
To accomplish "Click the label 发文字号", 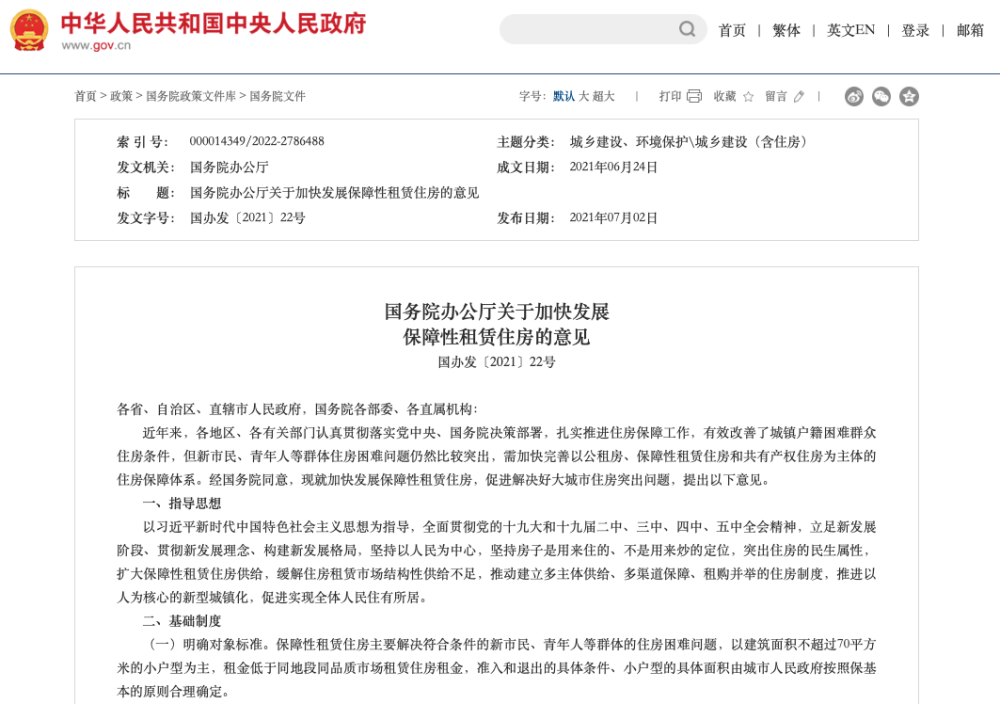I will [x=146, y=218].
